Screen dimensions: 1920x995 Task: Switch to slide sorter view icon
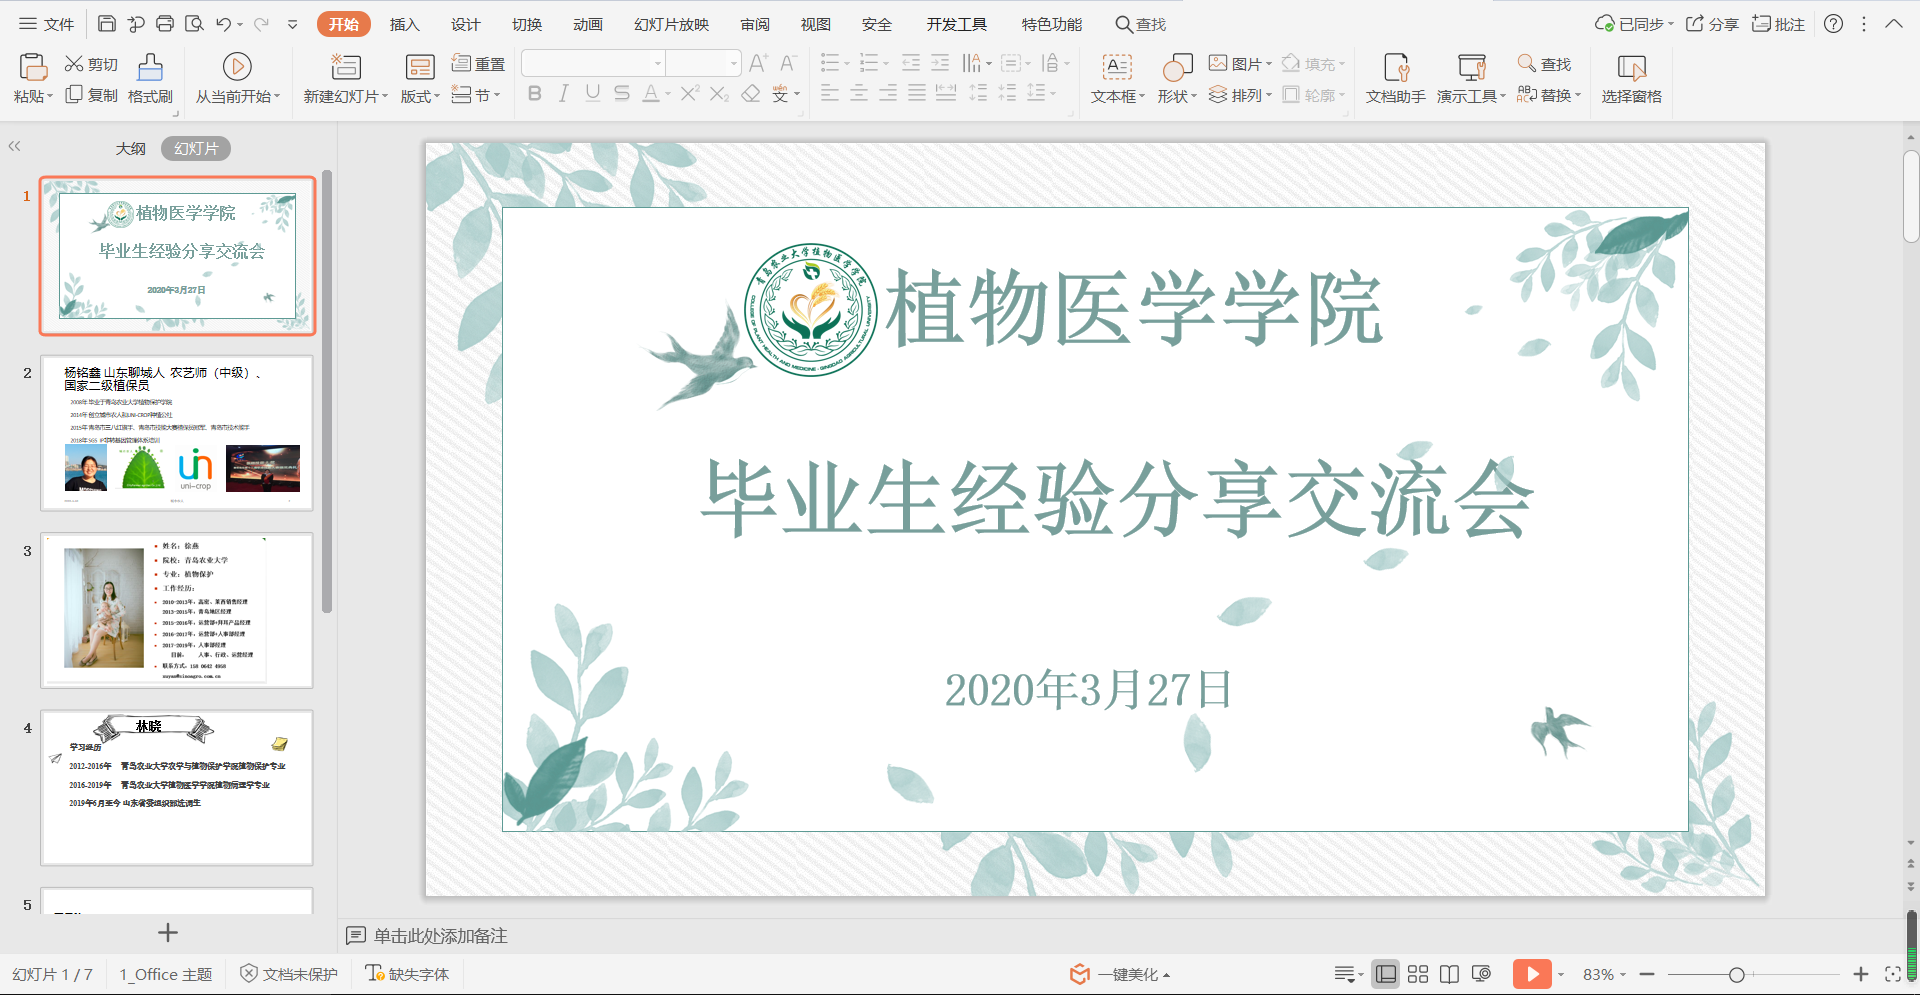[1418, 974]
